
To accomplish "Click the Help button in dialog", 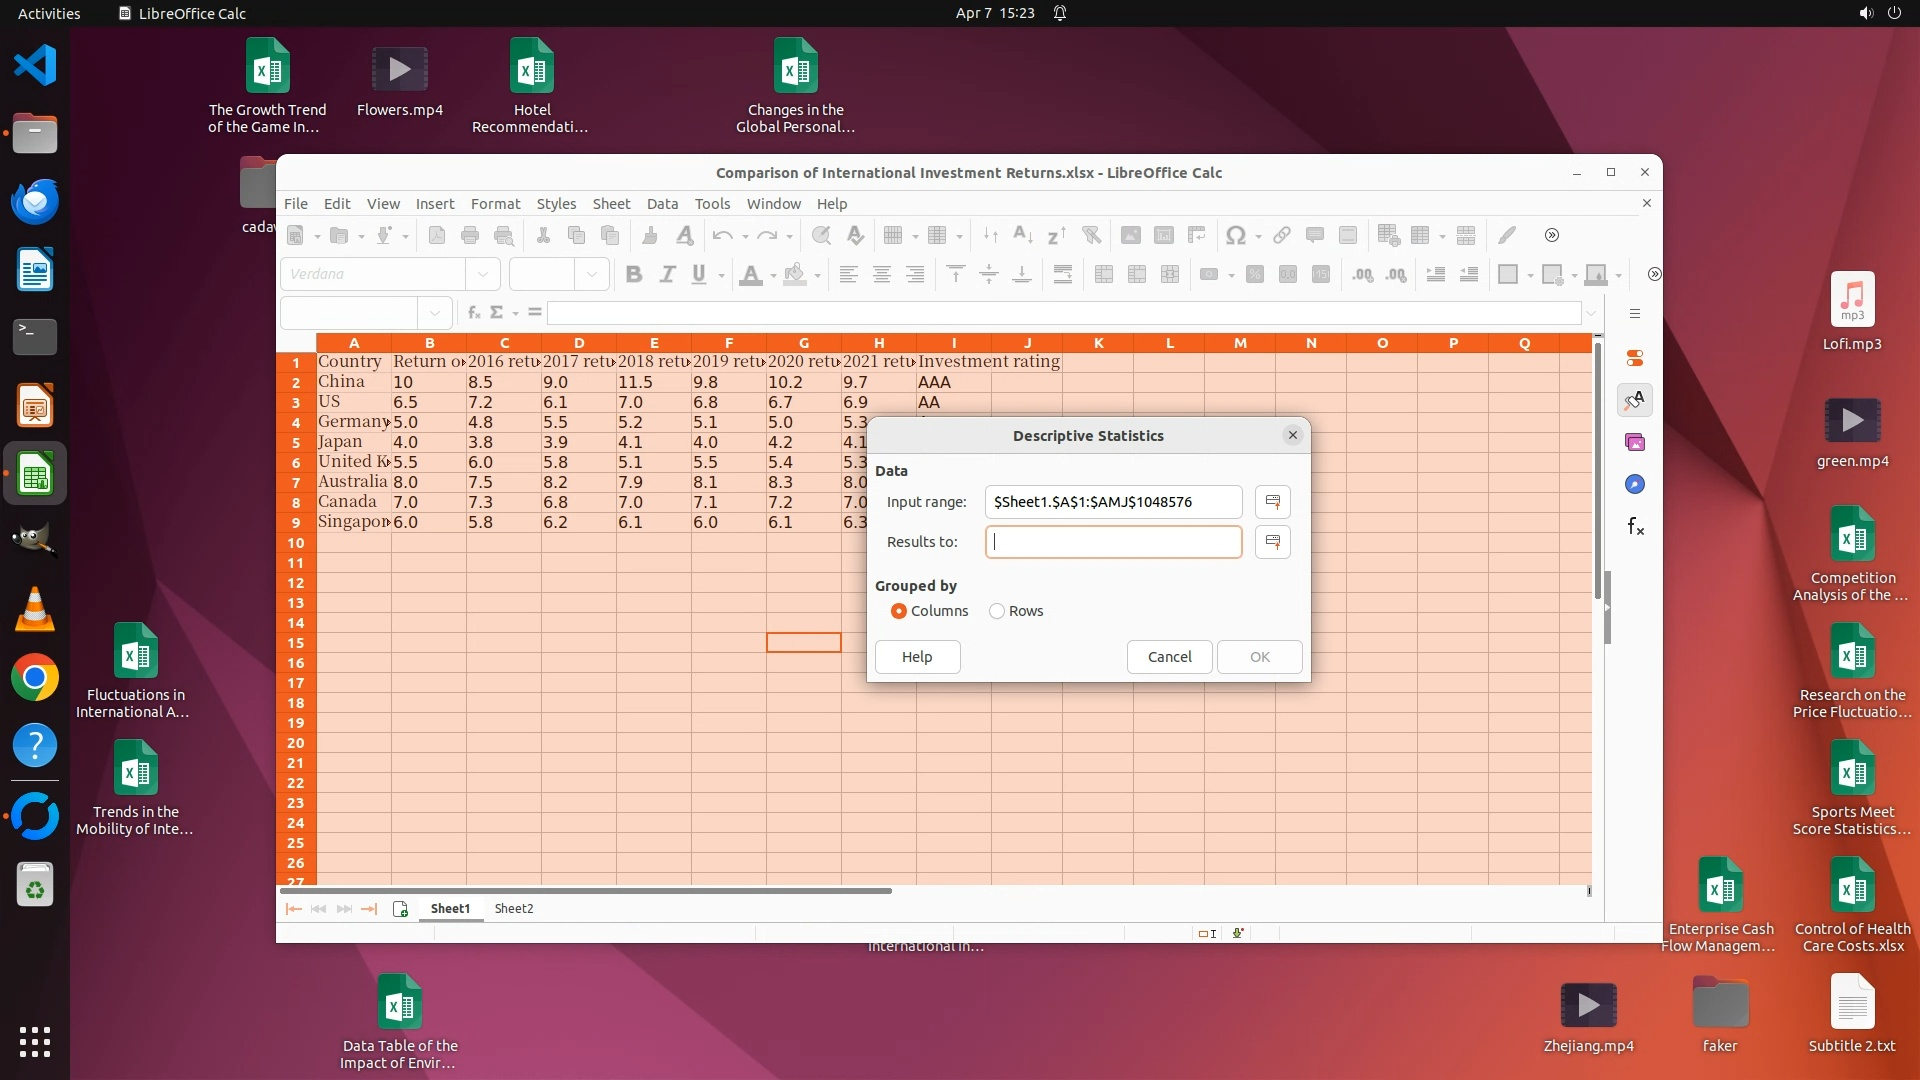I will (x=916, y=657).
